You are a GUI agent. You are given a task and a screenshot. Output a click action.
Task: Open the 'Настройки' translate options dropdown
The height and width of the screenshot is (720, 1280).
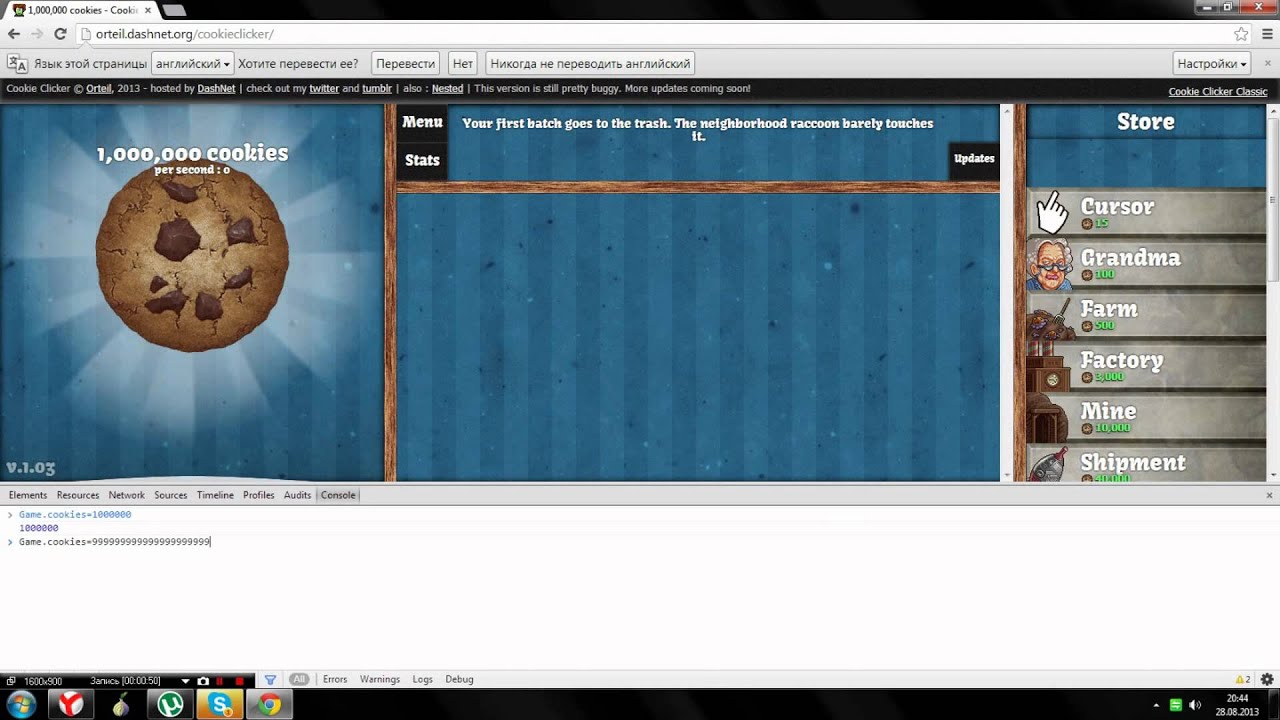(1212, 63)
